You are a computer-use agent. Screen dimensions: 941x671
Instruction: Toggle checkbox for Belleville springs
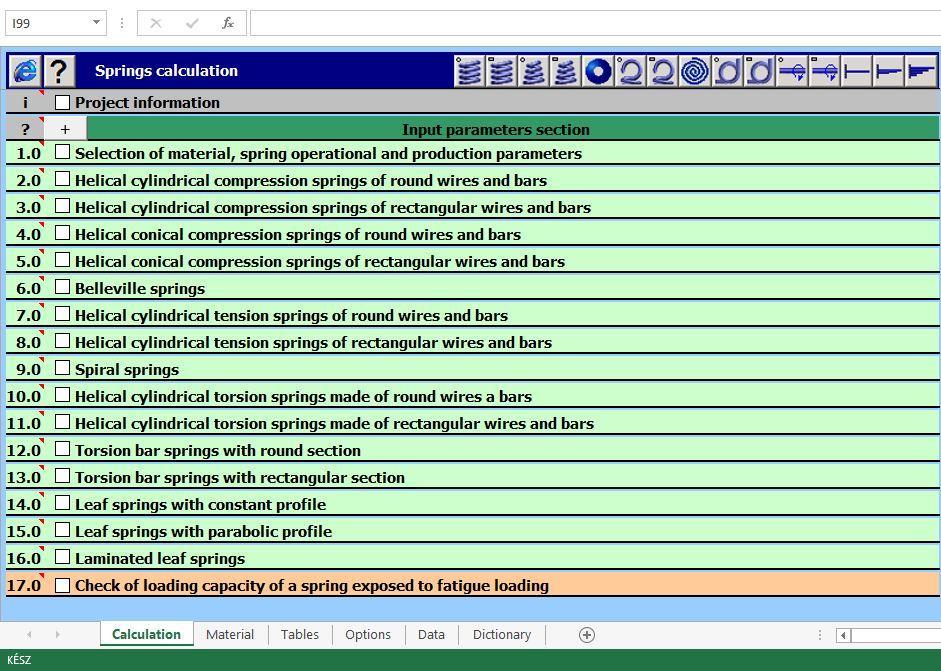point(62,287)
